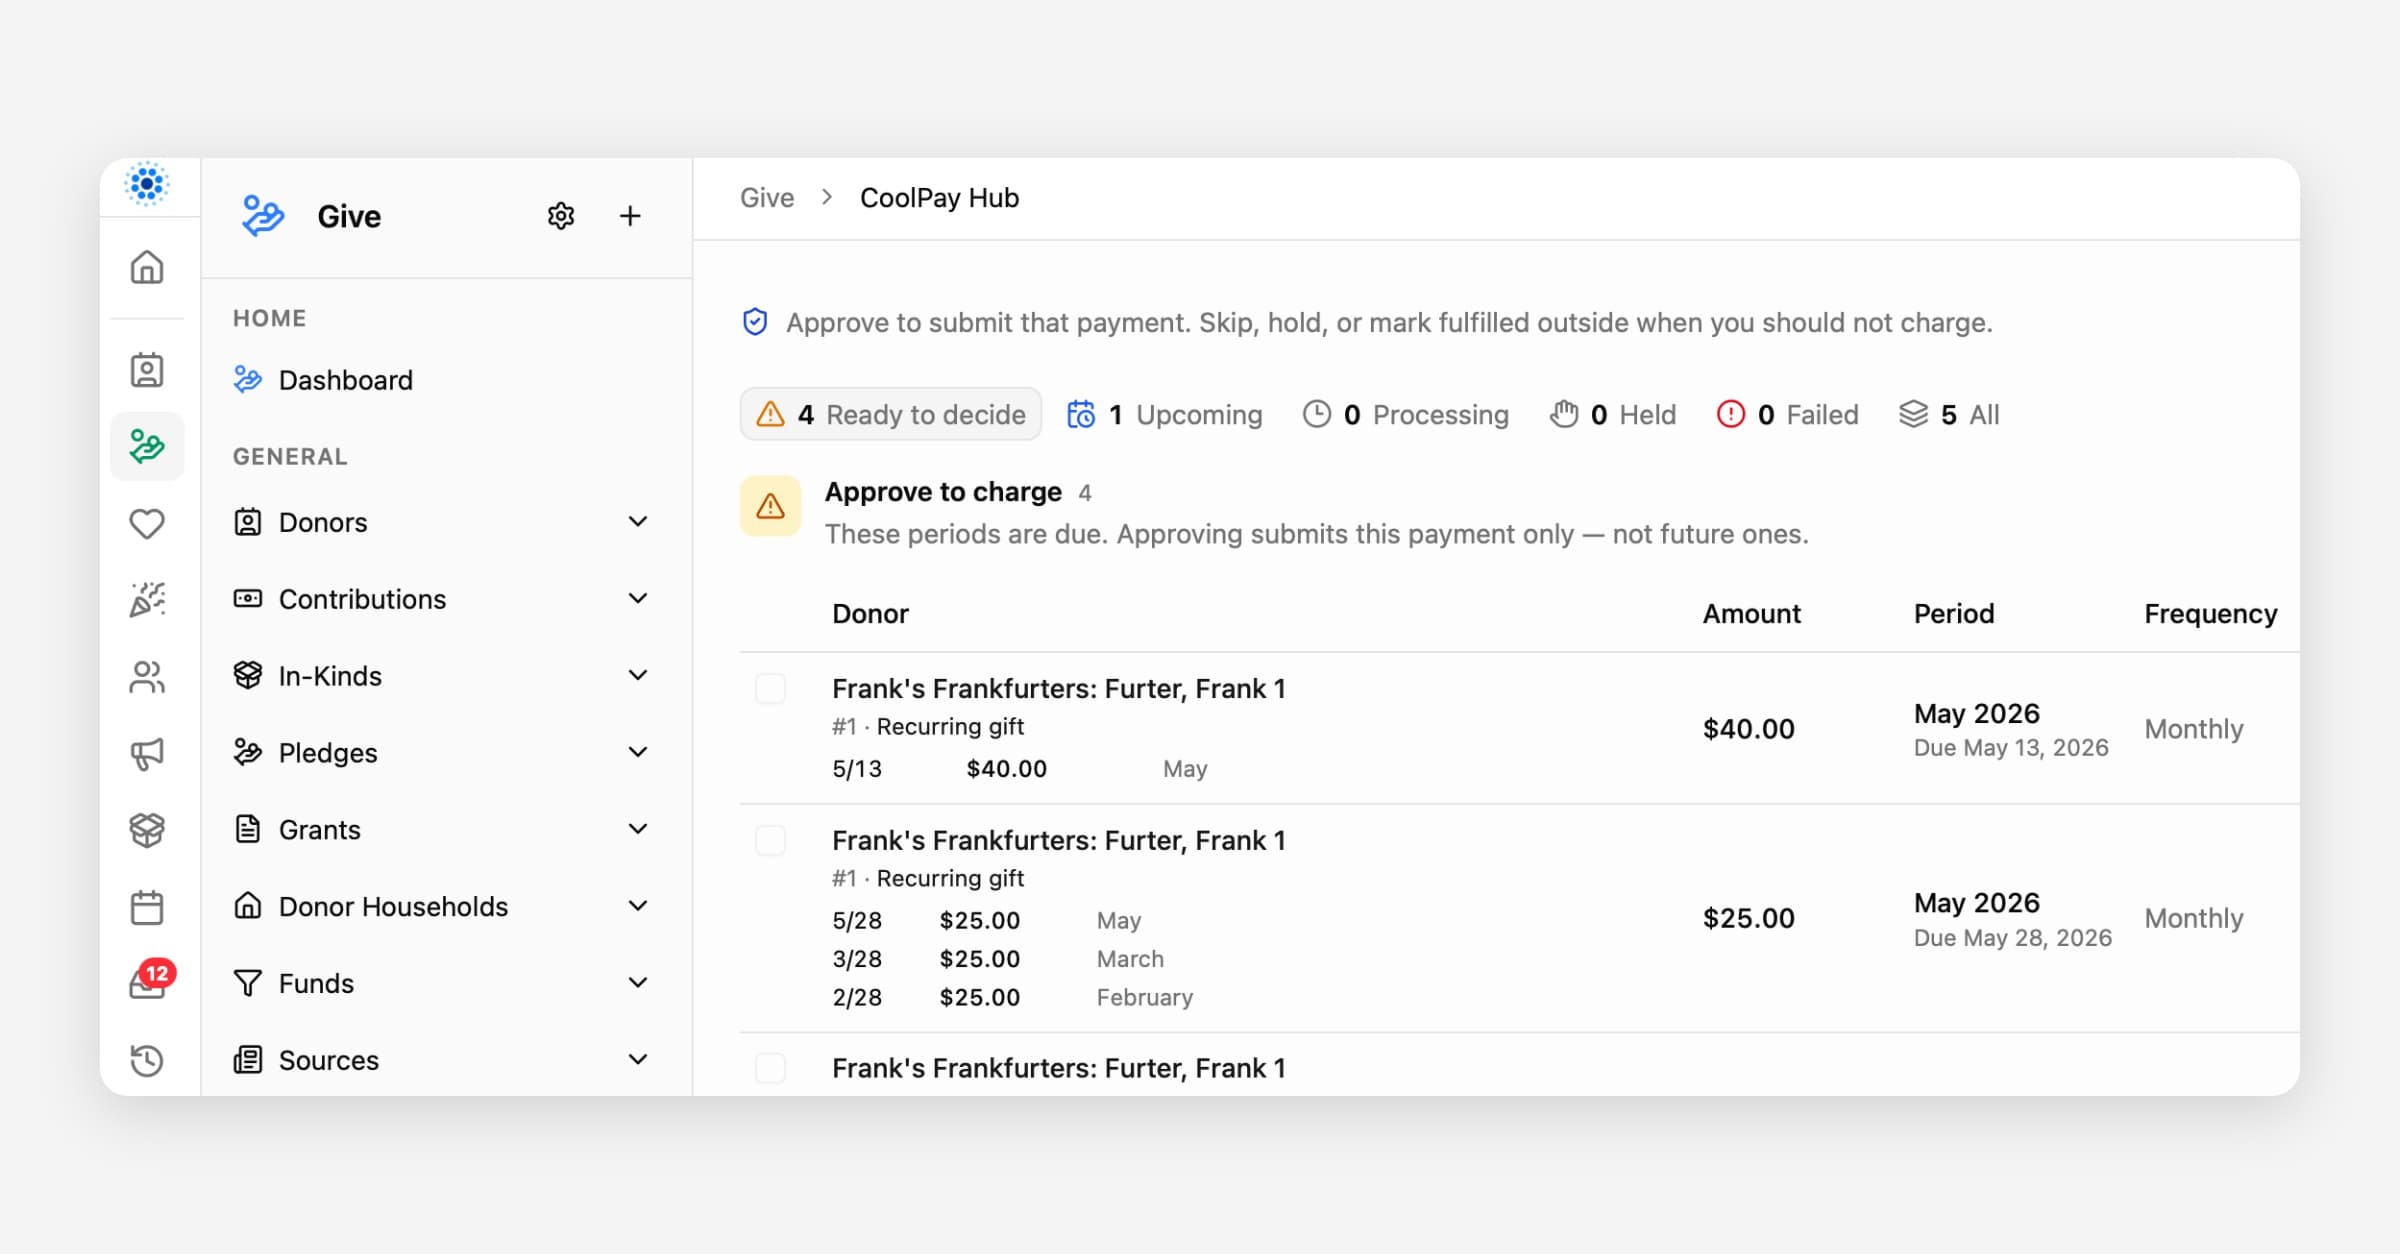This screenshot has height=1254, width=2400.
Task: Switch to the Held tab
Action: [x=1613, y=414]
